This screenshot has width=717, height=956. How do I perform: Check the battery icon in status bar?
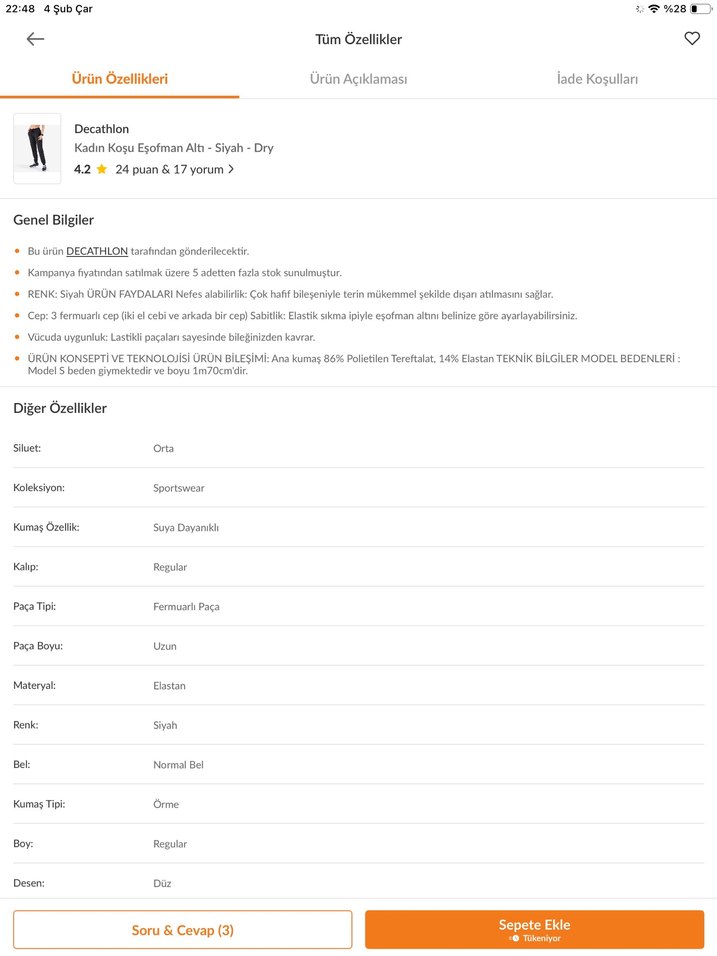coord(700,9)
